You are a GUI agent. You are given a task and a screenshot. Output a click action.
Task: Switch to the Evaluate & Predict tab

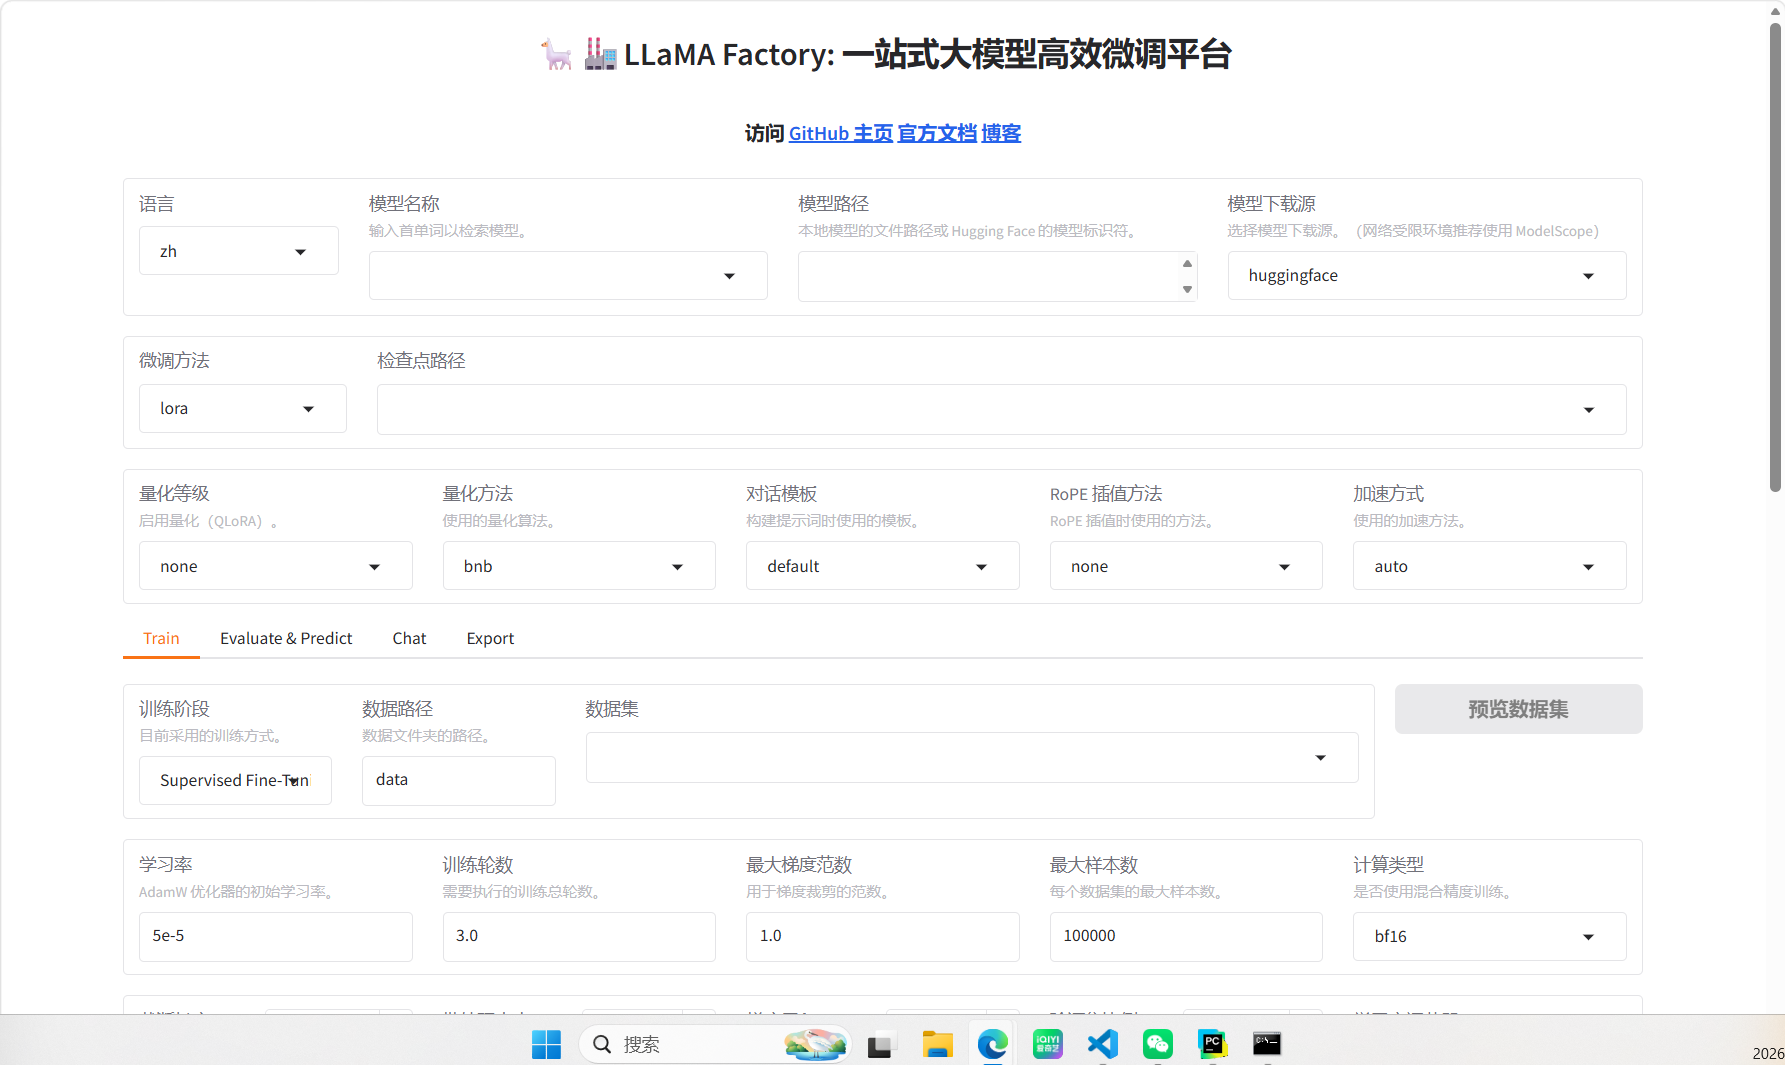286,638
